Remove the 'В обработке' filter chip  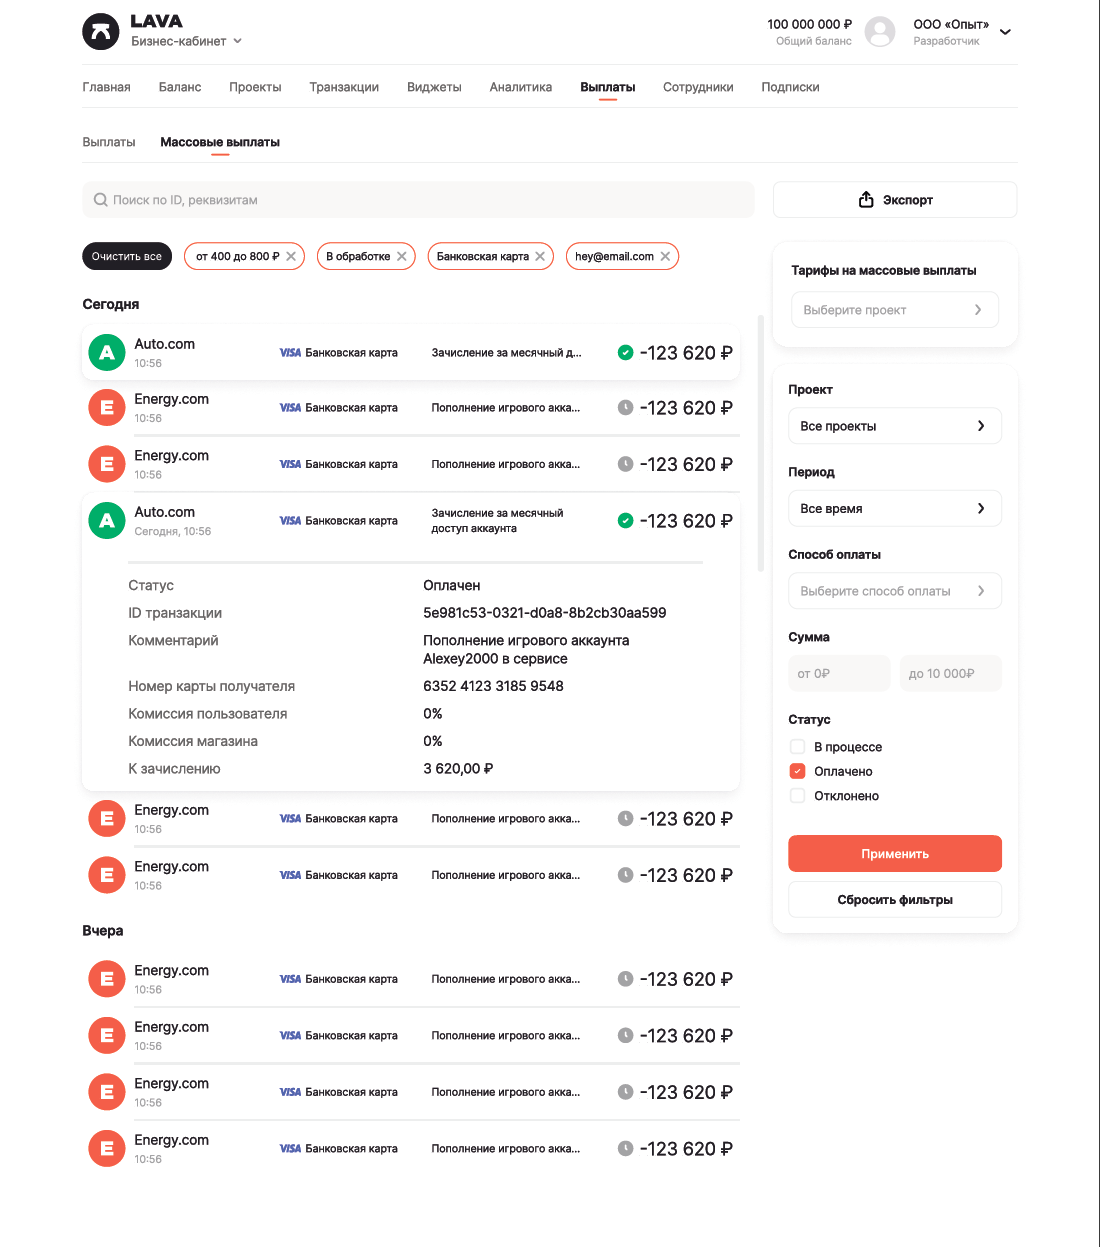402,257
